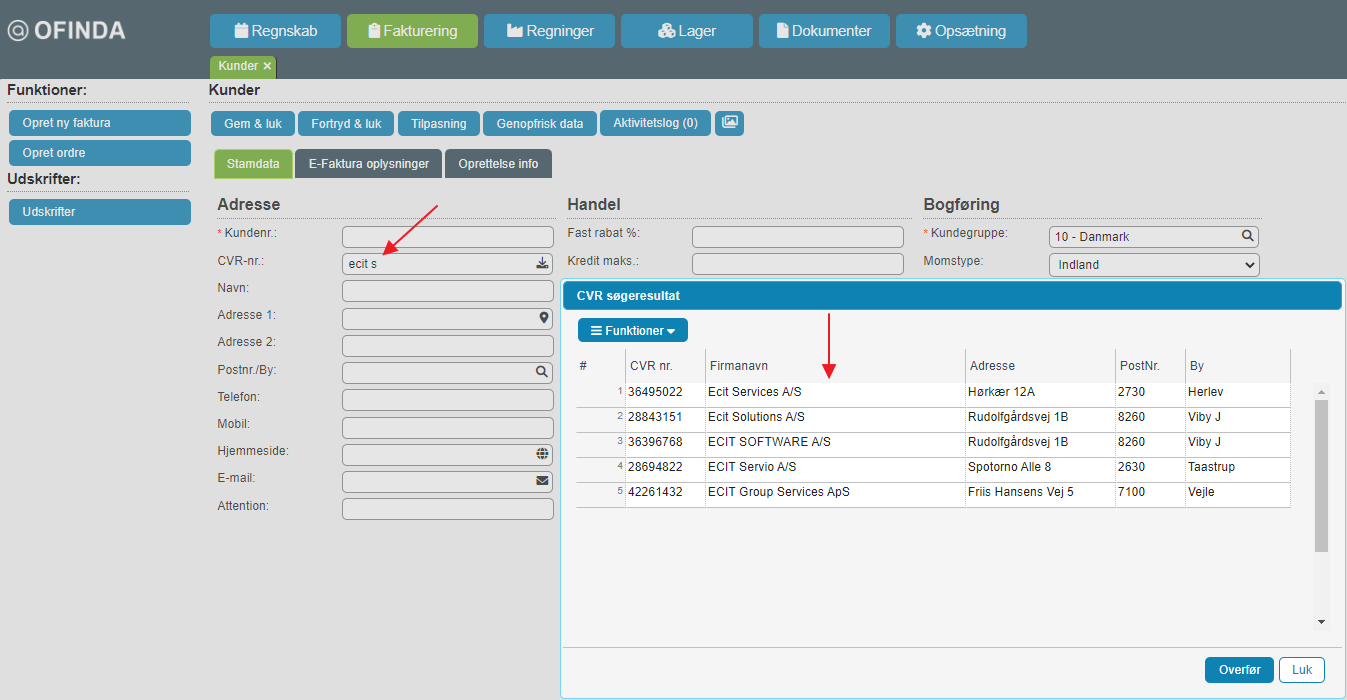Click the Adresse 2 input field
Viewport: 1347px width, 700px height.
point(448,346)
